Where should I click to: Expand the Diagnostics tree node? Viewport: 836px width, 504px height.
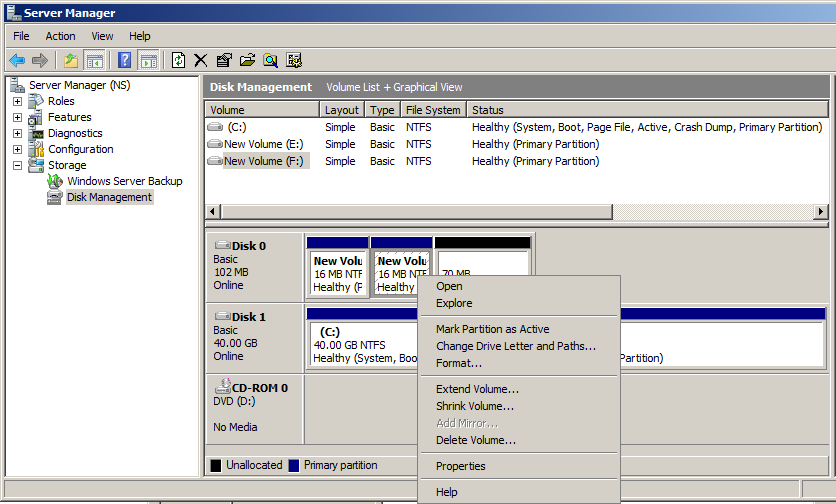coord(17,133)
